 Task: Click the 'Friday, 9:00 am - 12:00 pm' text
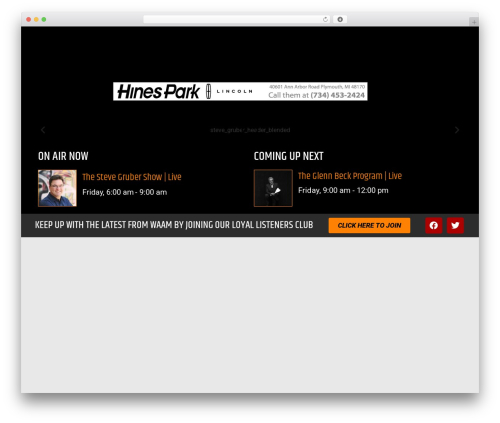(343, 190)
